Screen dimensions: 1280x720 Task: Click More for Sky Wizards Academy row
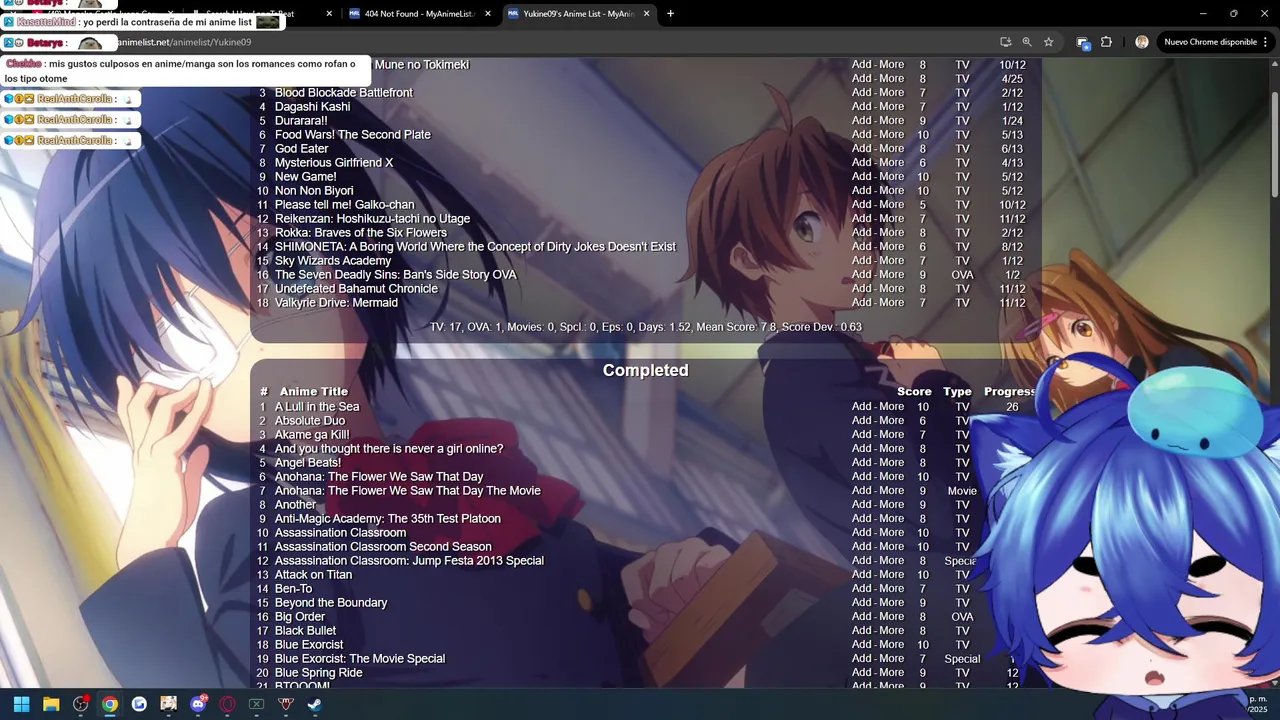click(892, 261)
